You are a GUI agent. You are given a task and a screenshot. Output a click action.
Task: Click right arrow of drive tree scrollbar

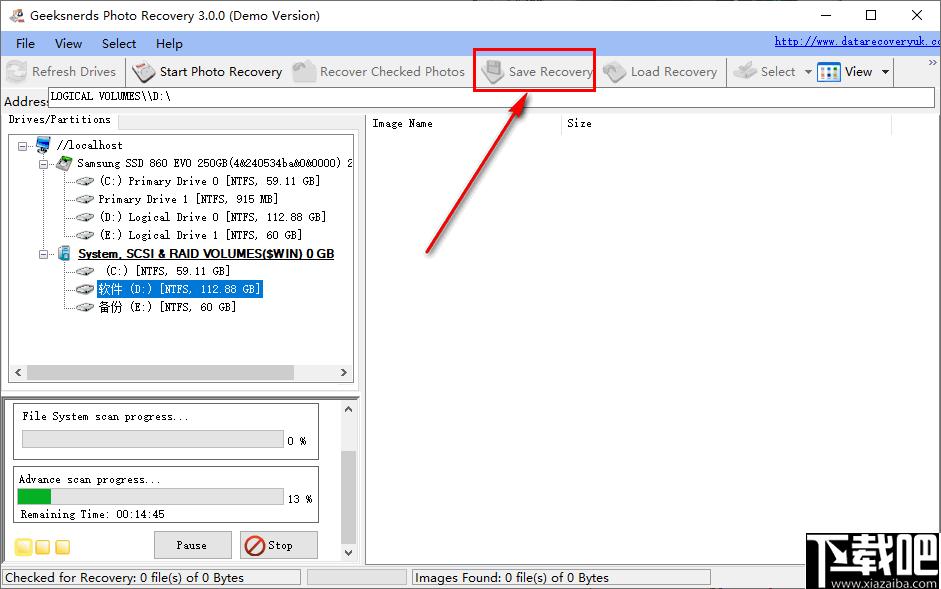344,372
